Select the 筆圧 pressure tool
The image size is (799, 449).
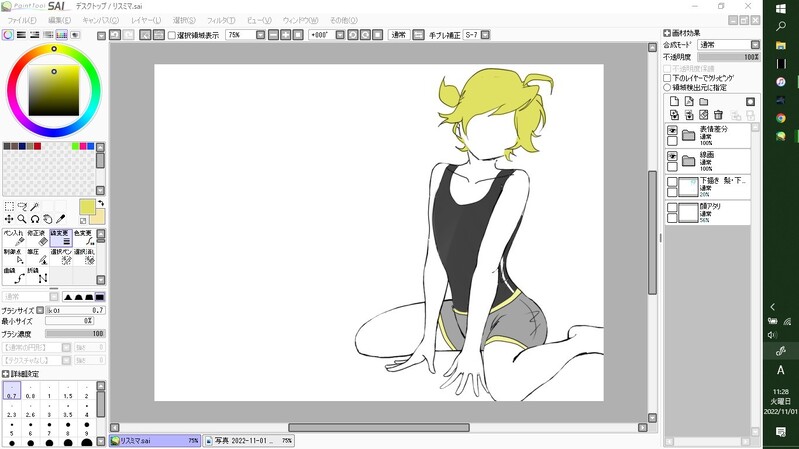37,256
